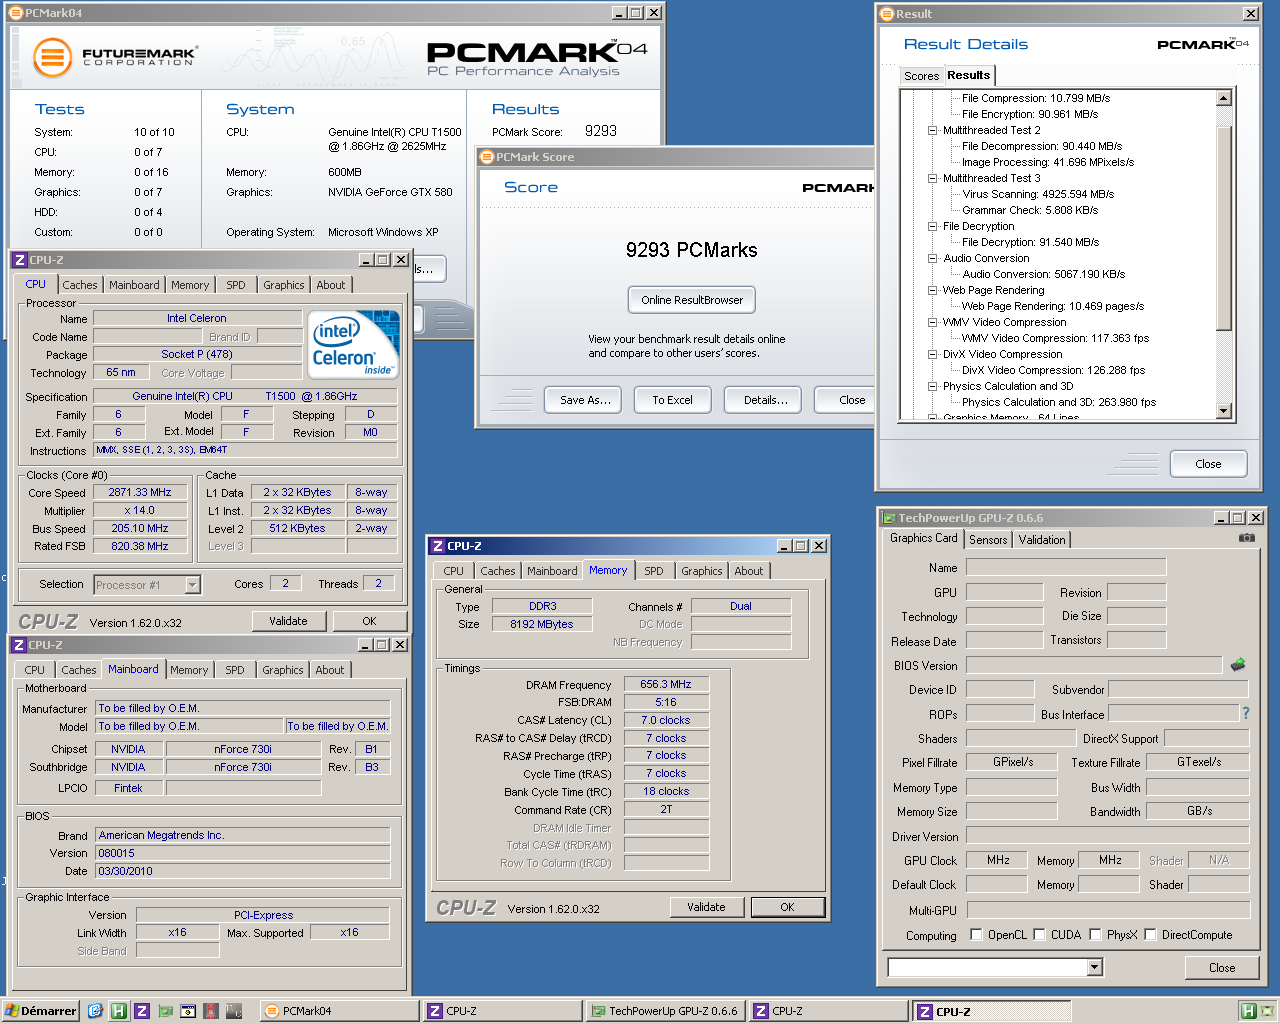Enable the CUDA checkbox in GPU-Z
Image resolution: width=1280 pixels, height=1024 pixels.
(x=1040, y=935)
